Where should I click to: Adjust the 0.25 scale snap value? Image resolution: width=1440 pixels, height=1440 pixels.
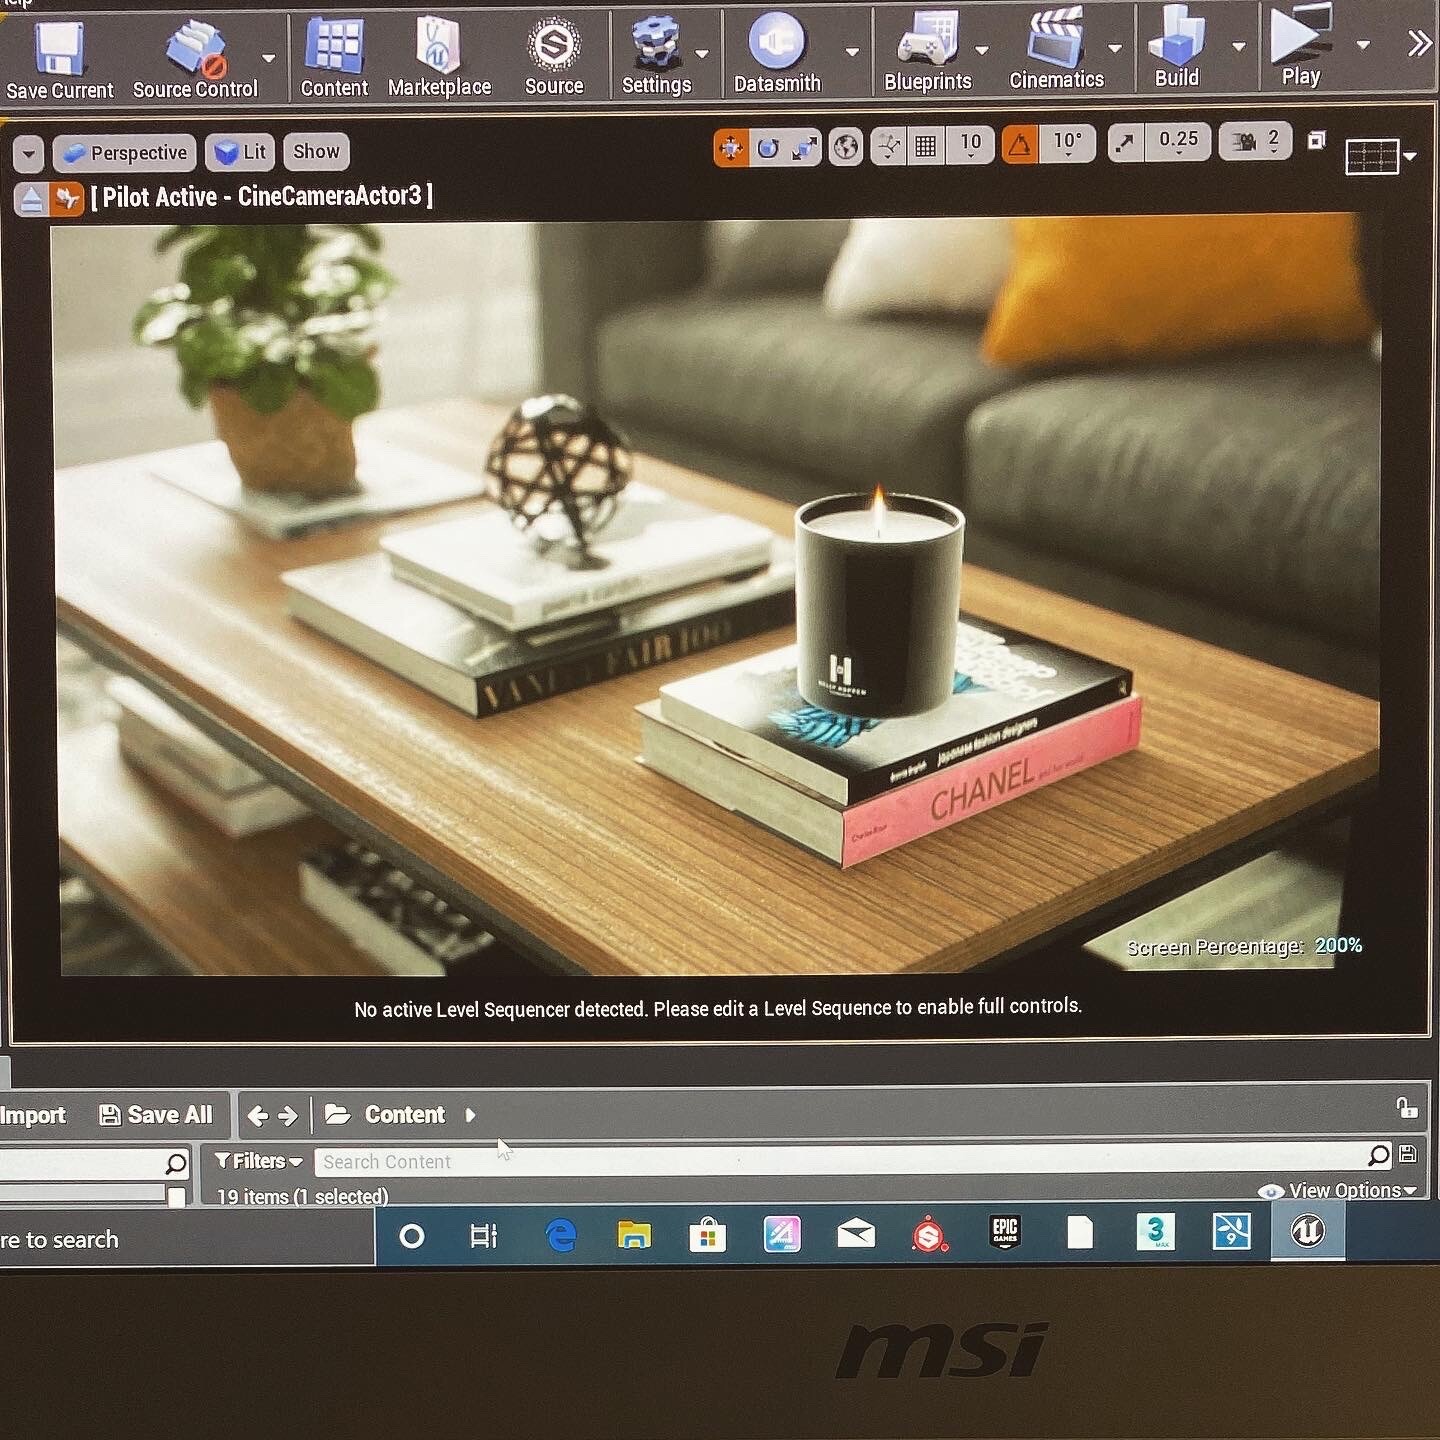pyautogui.click(x=1178, y=141)
